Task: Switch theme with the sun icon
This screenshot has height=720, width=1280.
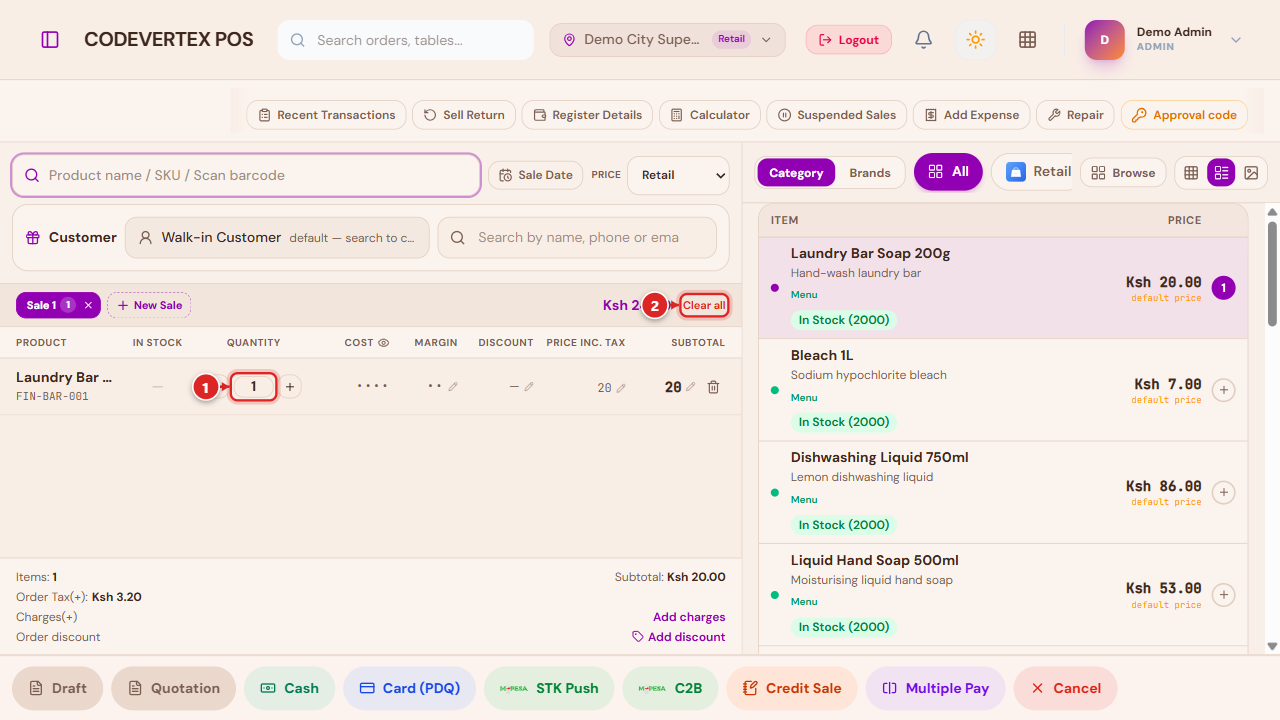Action: point(976,40)
